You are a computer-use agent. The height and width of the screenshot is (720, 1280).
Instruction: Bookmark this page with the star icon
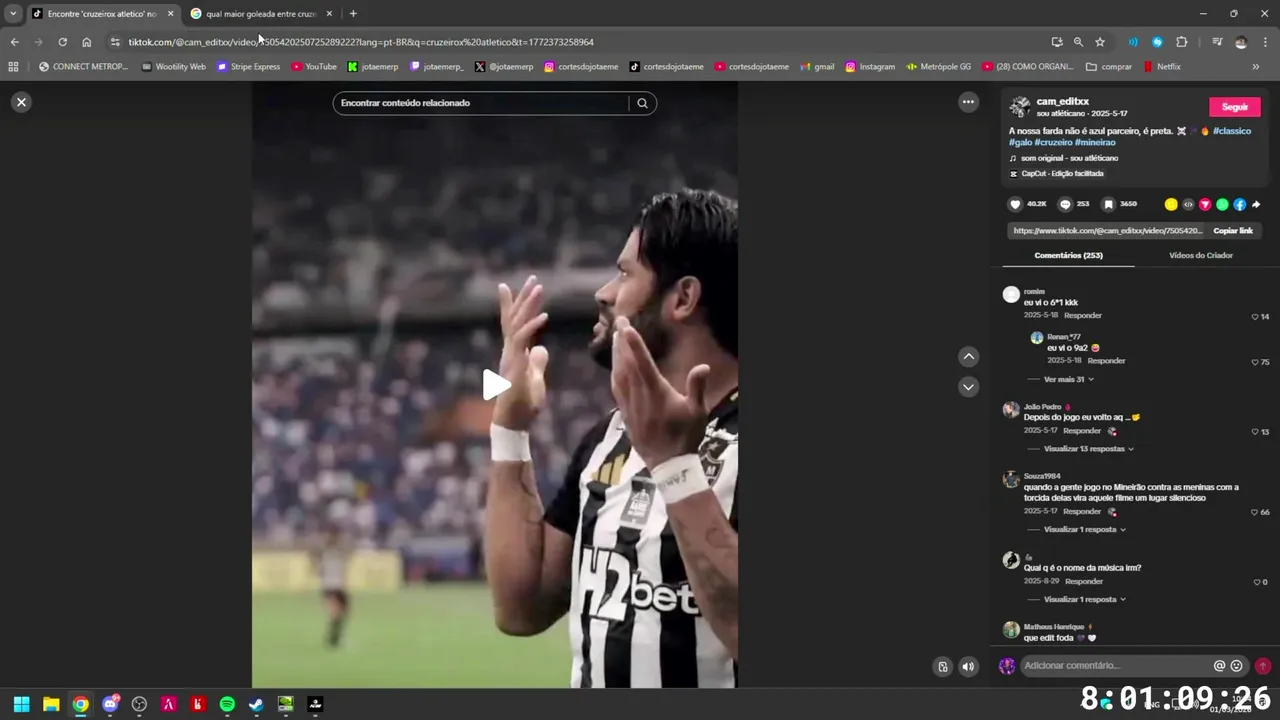pyautogui.click(x=1100, y=42)
